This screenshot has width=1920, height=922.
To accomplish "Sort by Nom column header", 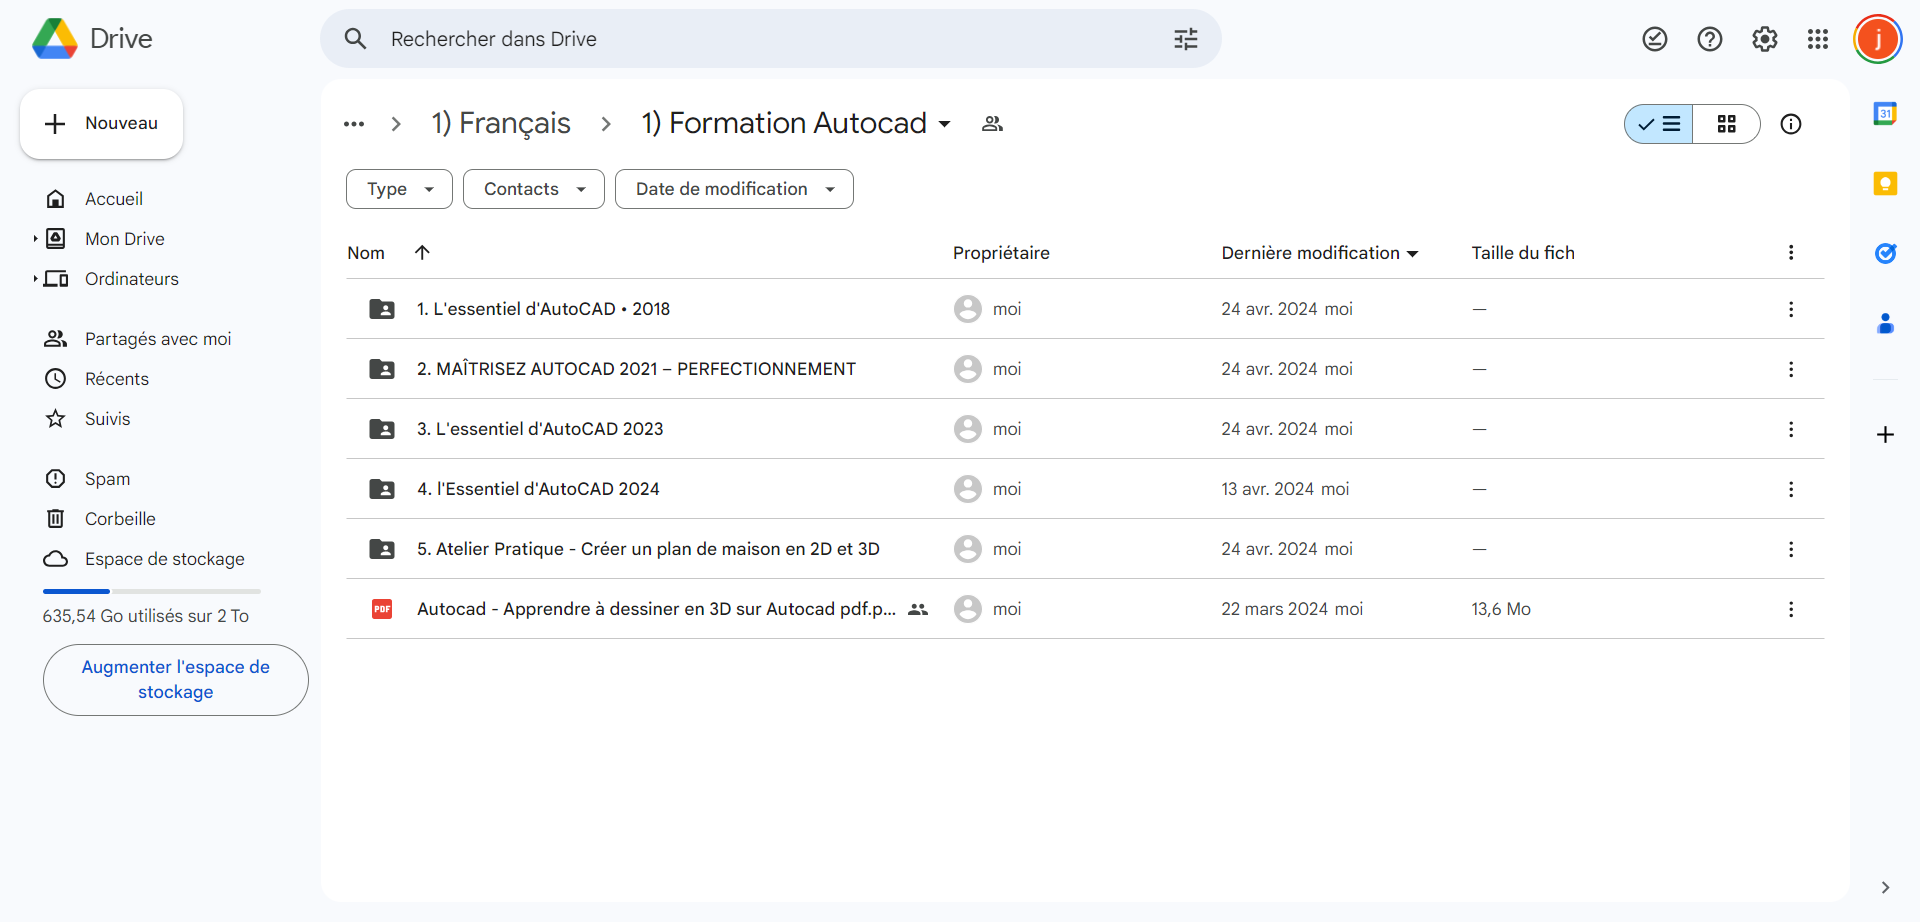I will click(x=366, y=253).
